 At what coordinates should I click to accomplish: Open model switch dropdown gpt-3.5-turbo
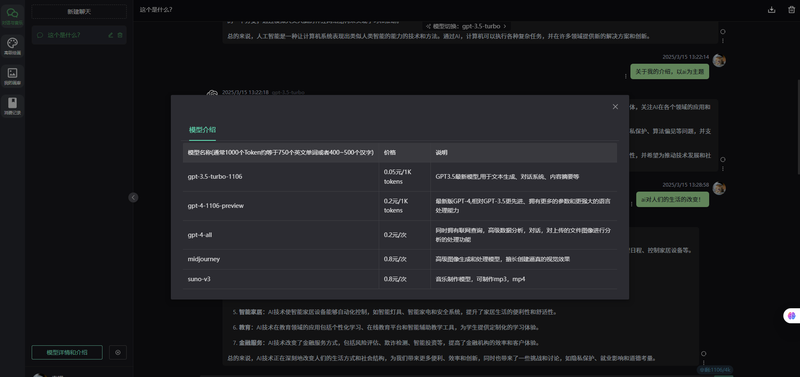[x=466, y=26]
